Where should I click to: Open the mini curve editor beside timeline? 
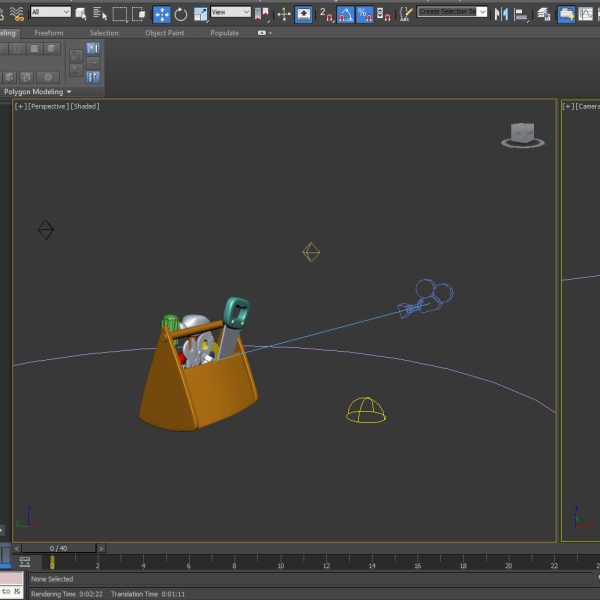25,562
